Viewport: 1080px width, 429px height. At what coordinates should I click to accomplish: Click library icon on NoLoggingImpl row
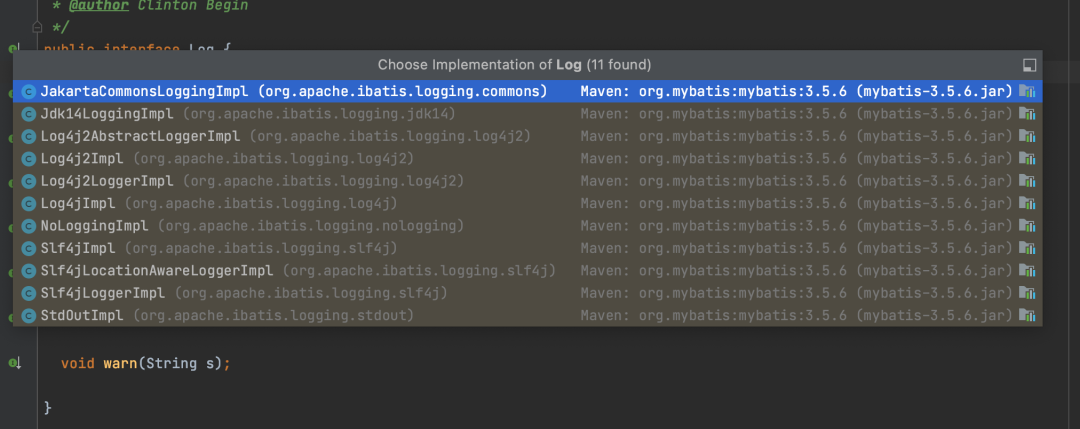(x=1027, y=226)
